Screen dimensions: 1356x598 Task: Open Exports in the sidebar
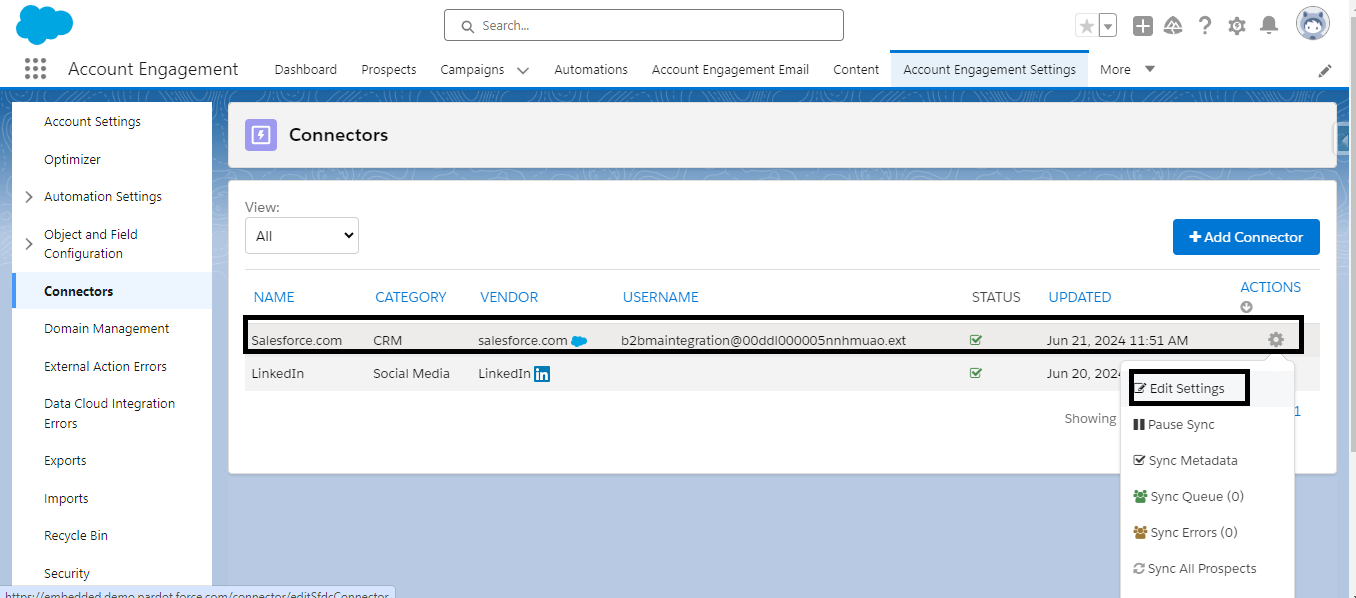65,461
